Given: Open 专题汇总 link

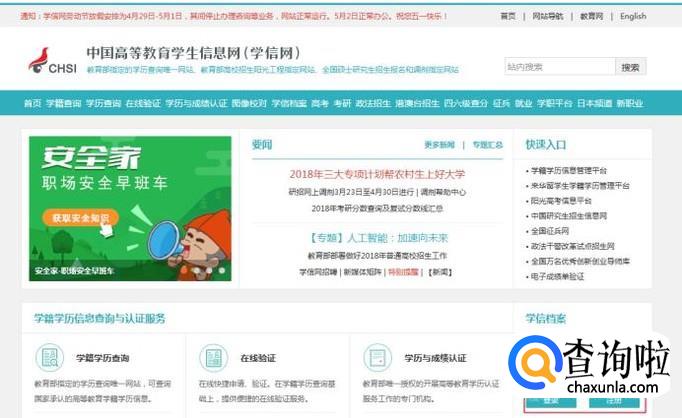Looking at the screenshot, I should coord(488,145).
